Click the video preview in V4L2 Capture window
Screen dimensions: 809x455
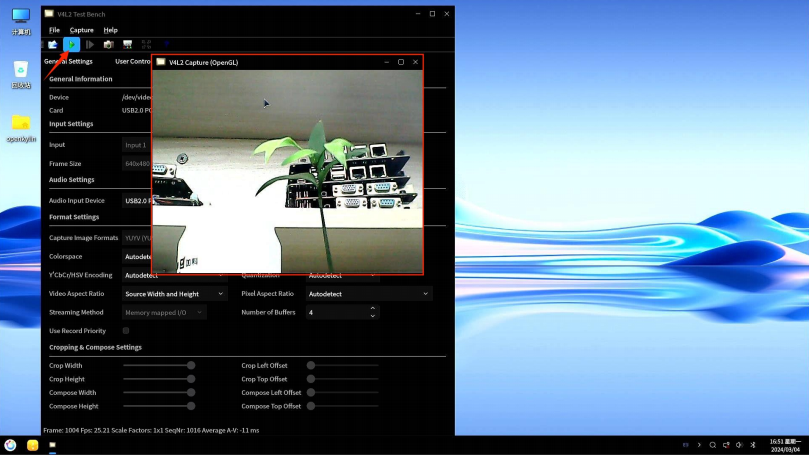pos(287,171)
